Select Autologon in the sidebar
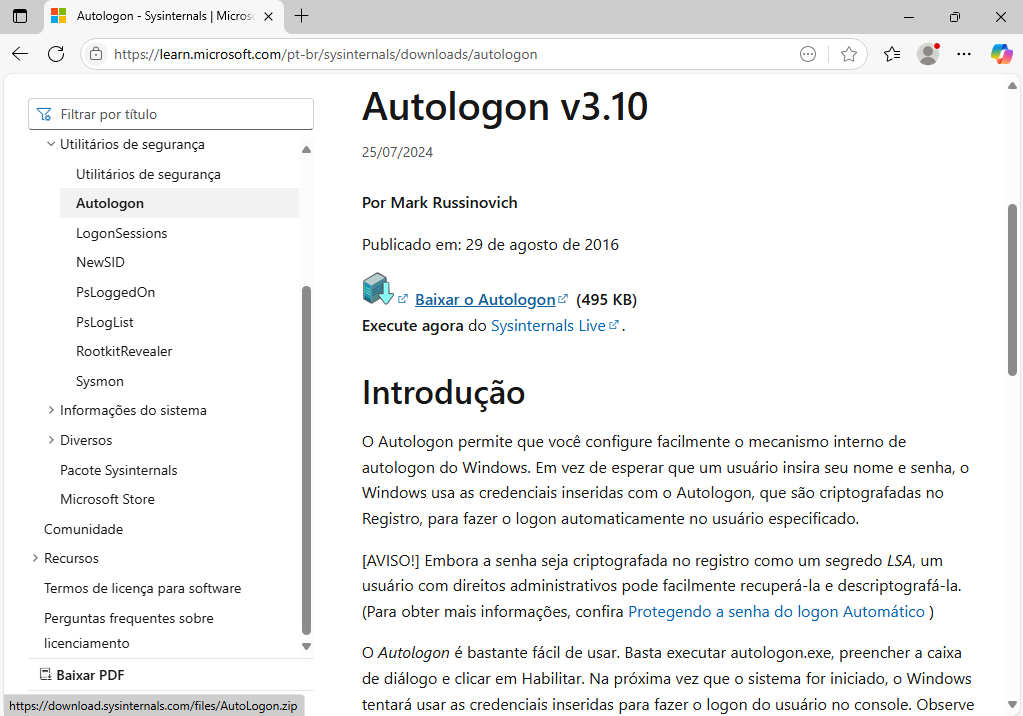 point(179,203)
